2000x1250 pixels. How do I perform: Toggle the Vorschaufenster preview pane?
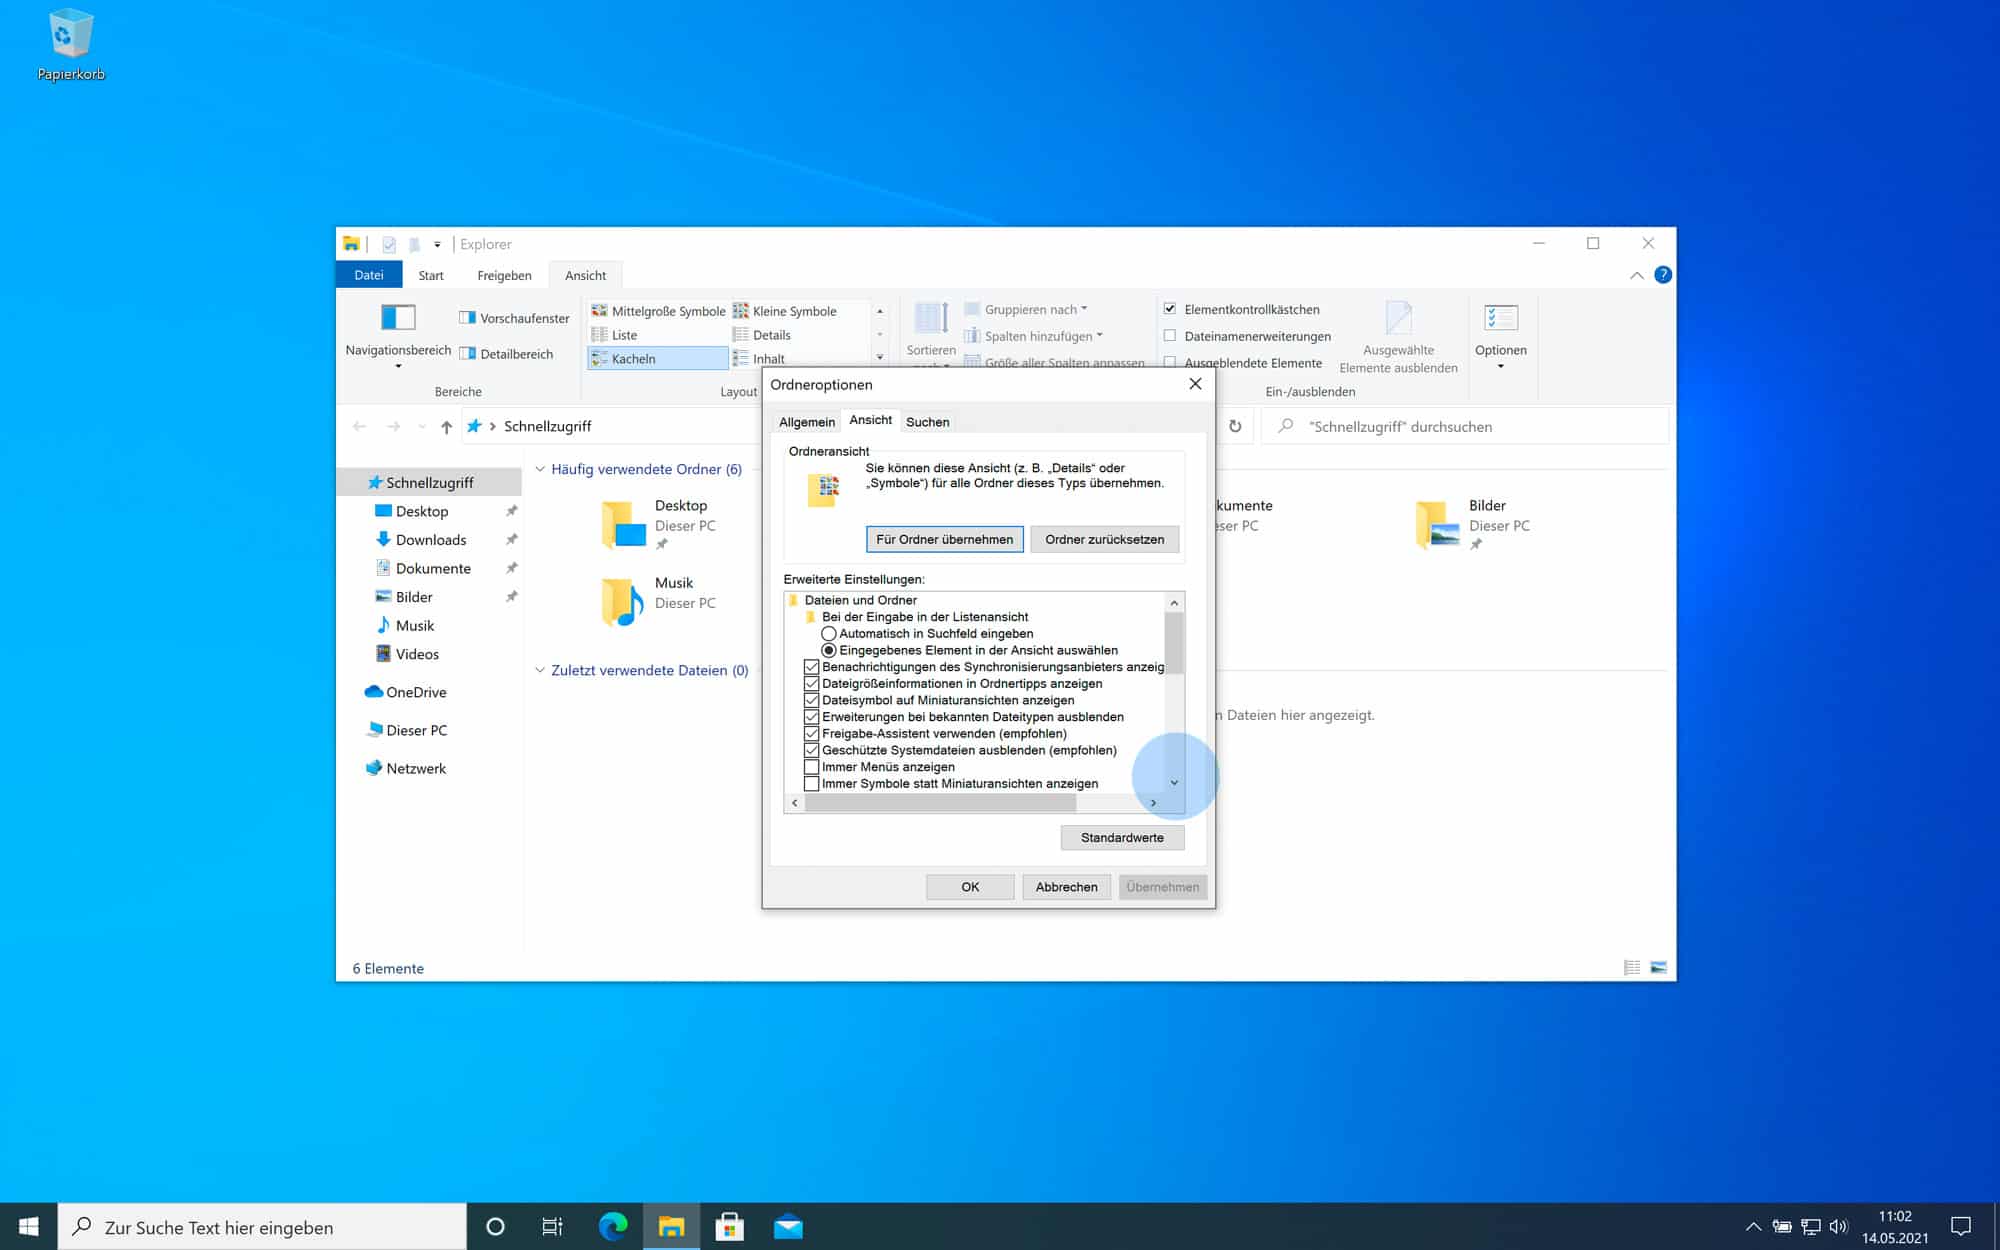point(514,318)
